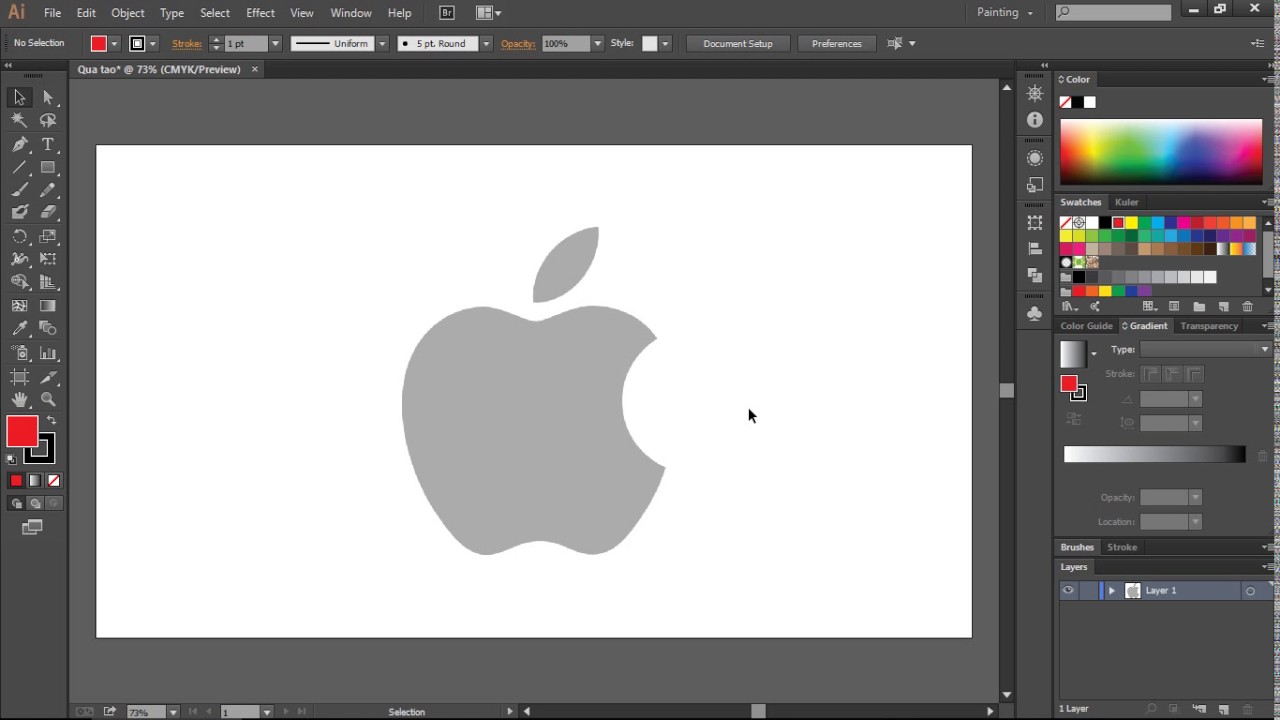
Task: Click the Delete Swatch trash icon
Action: pos(1247,307)
